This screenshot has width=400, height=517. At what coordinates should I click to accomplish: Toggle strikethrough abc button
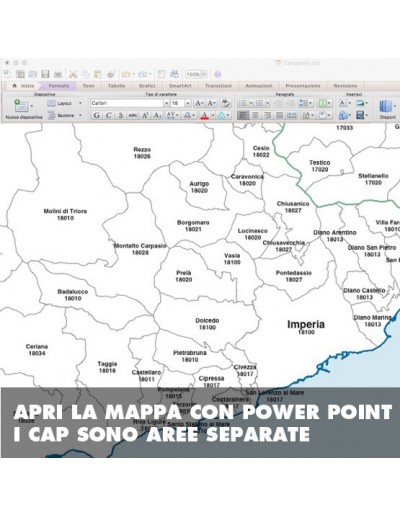click(133, 115)
